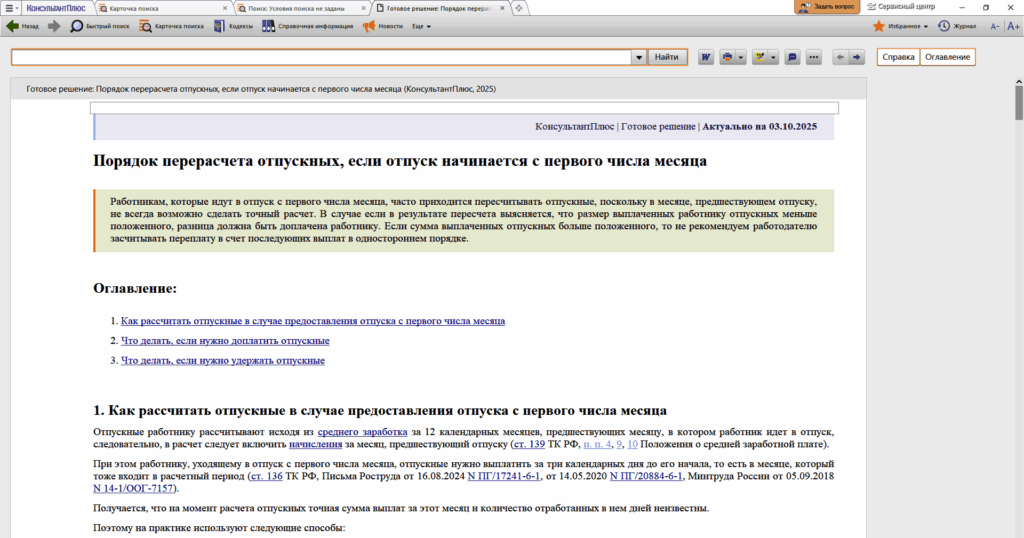The width and height of the screenshot is (1024, 538).
Task: Open the Избранное dropdown
Action: [x=903, y=26]
